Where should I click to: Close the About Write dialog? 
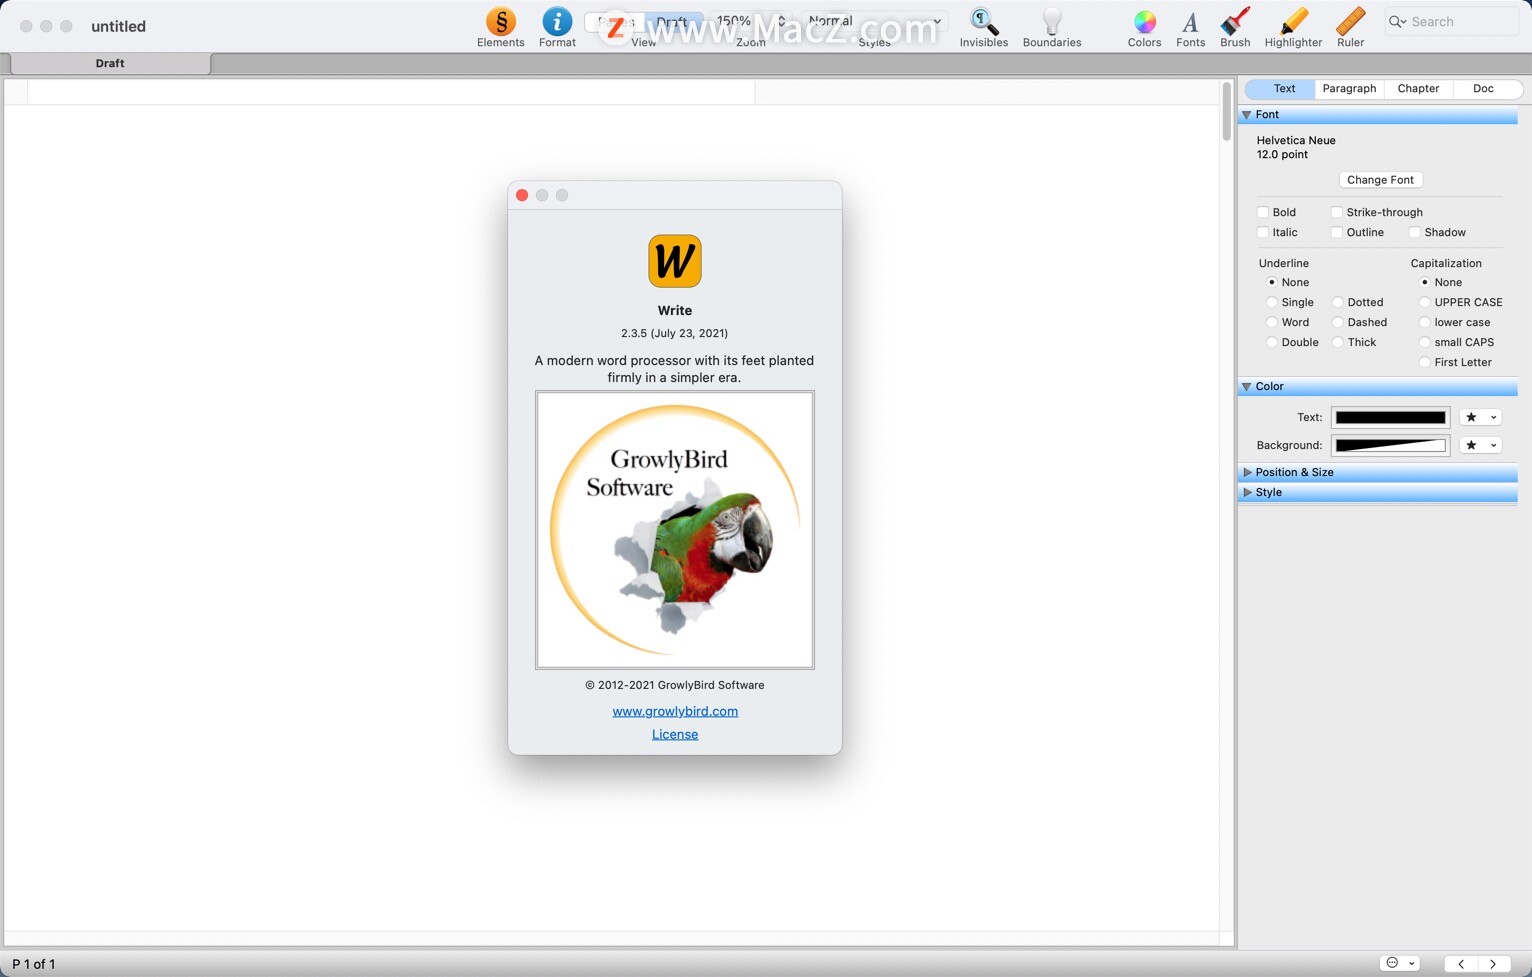click(x=522, y=195)
